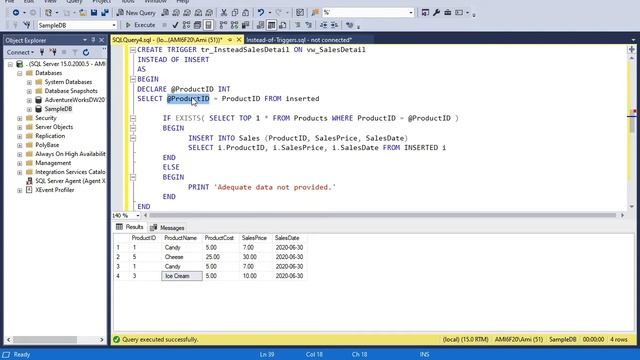Image resolution: width=640 pixels, height=360 pixels.
Task: Toggle Include Live Query Statistics
Action: (x=235, y=25)
